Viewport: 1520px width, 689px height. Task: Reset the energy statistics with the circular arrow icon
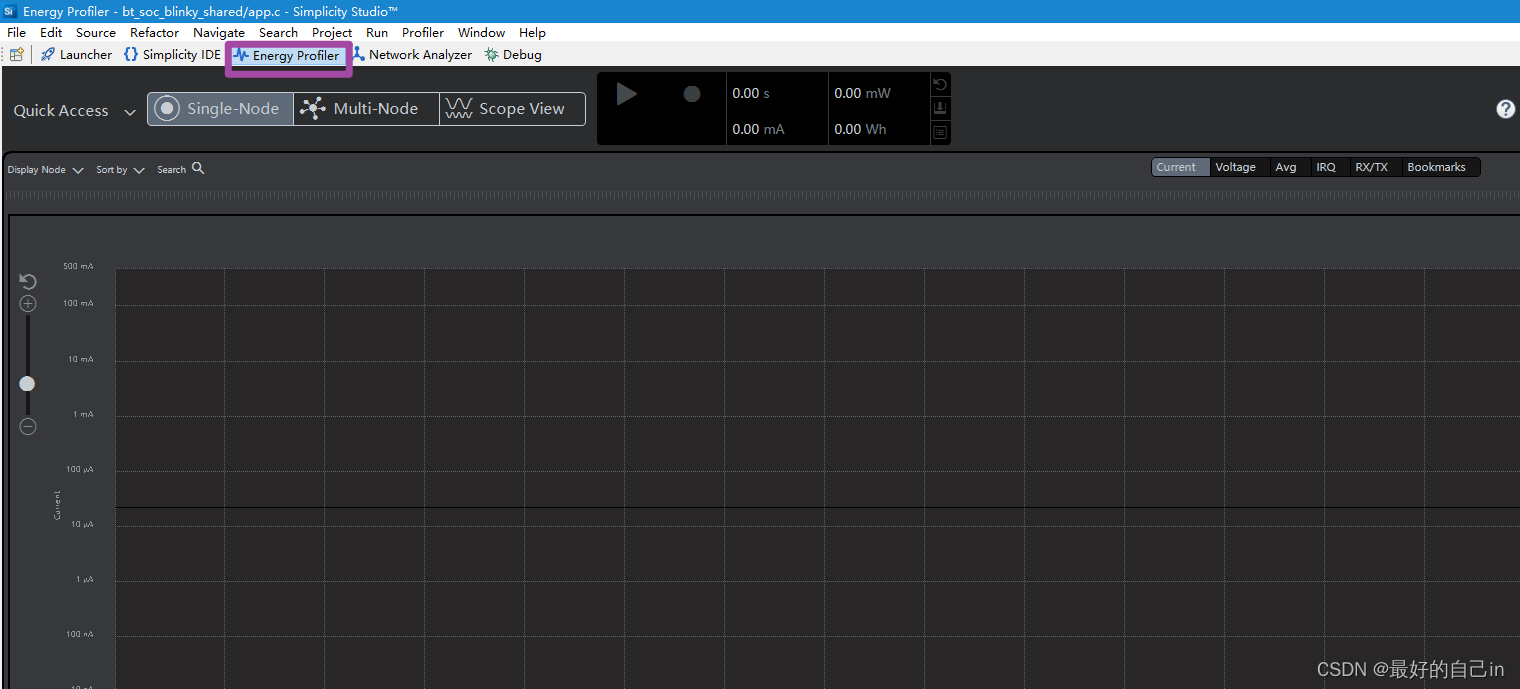click(940, 85)
